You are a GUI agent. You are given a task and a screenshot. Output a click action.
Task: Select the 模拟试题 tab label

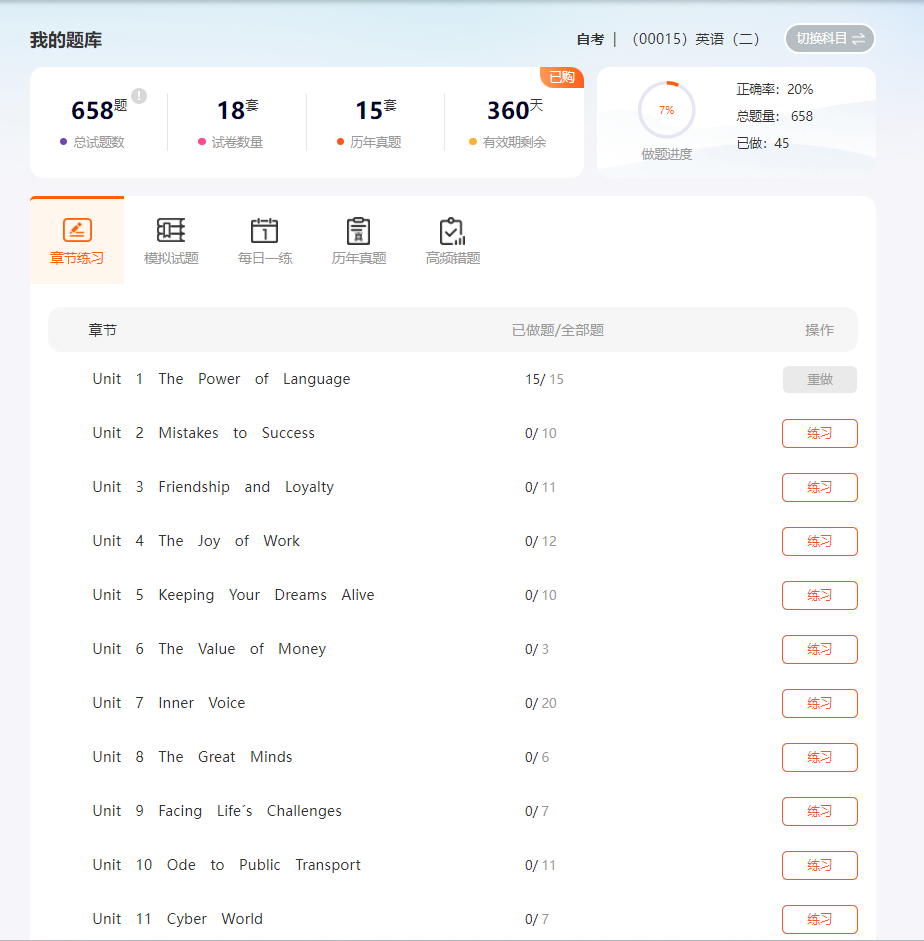pos(171,258)
